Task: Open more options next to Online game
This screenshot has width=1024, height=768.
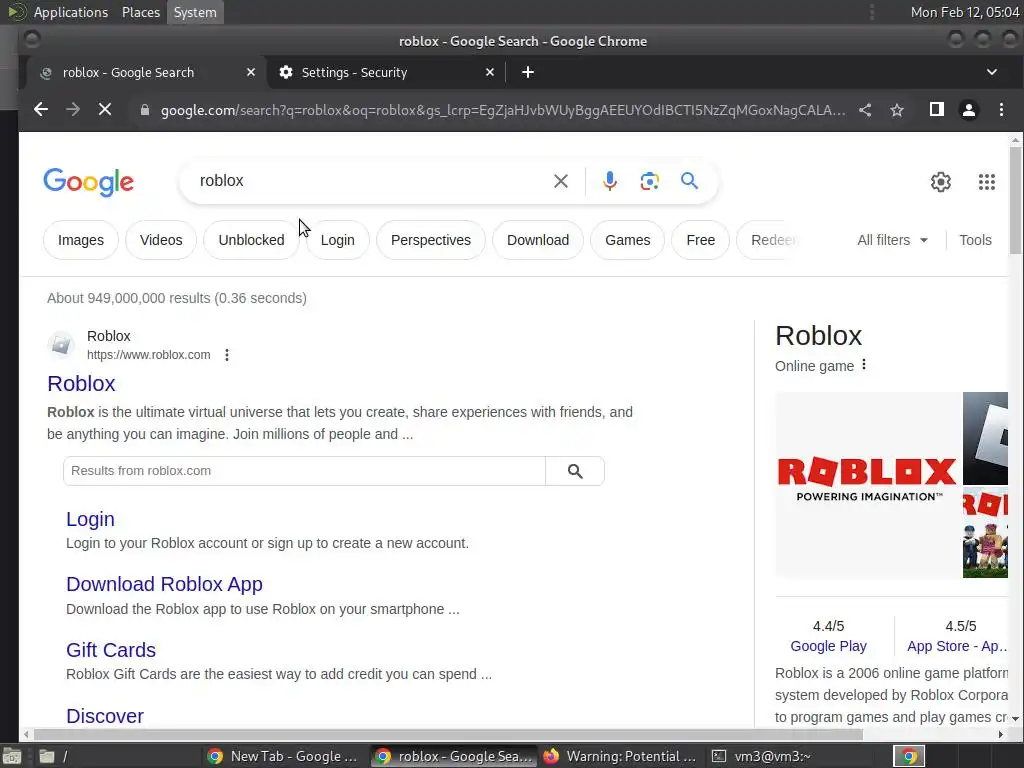Action: (x=863, y=364)
